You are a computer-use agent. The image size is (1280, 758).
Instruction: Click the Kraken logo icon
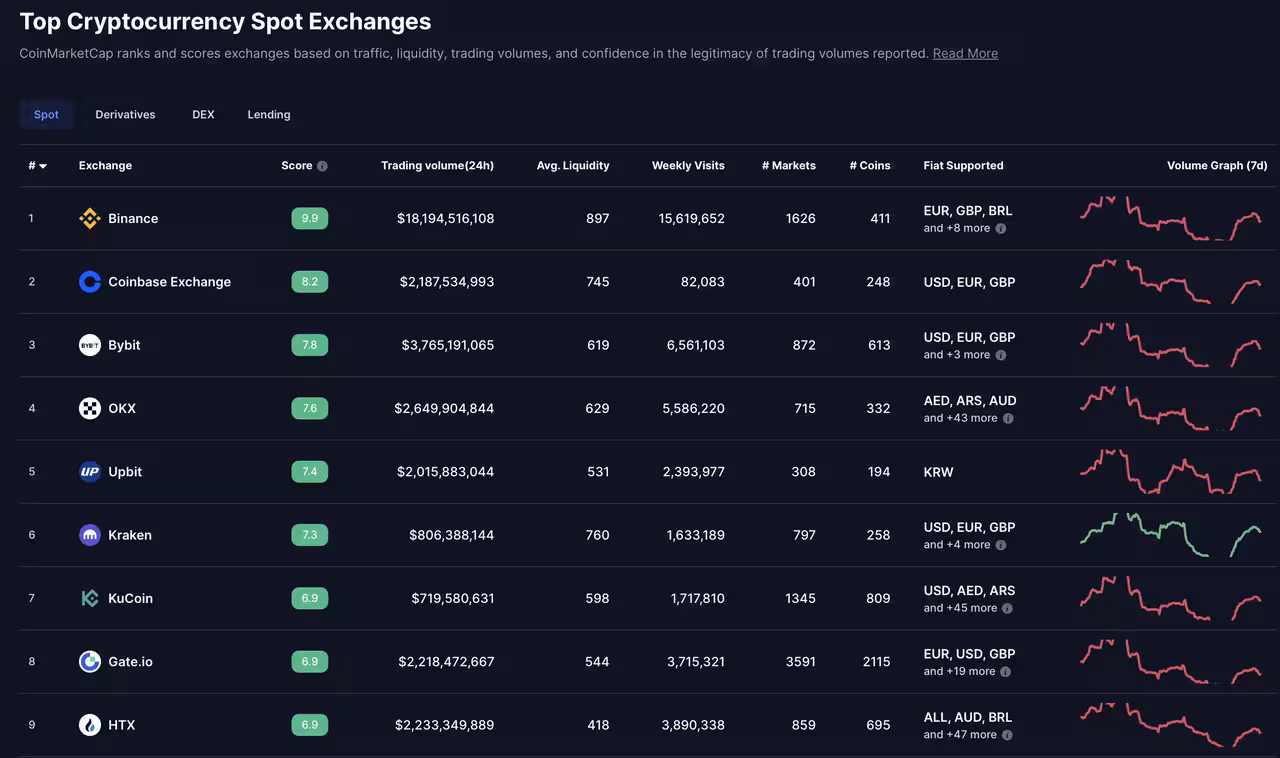[x=90, y=535]
